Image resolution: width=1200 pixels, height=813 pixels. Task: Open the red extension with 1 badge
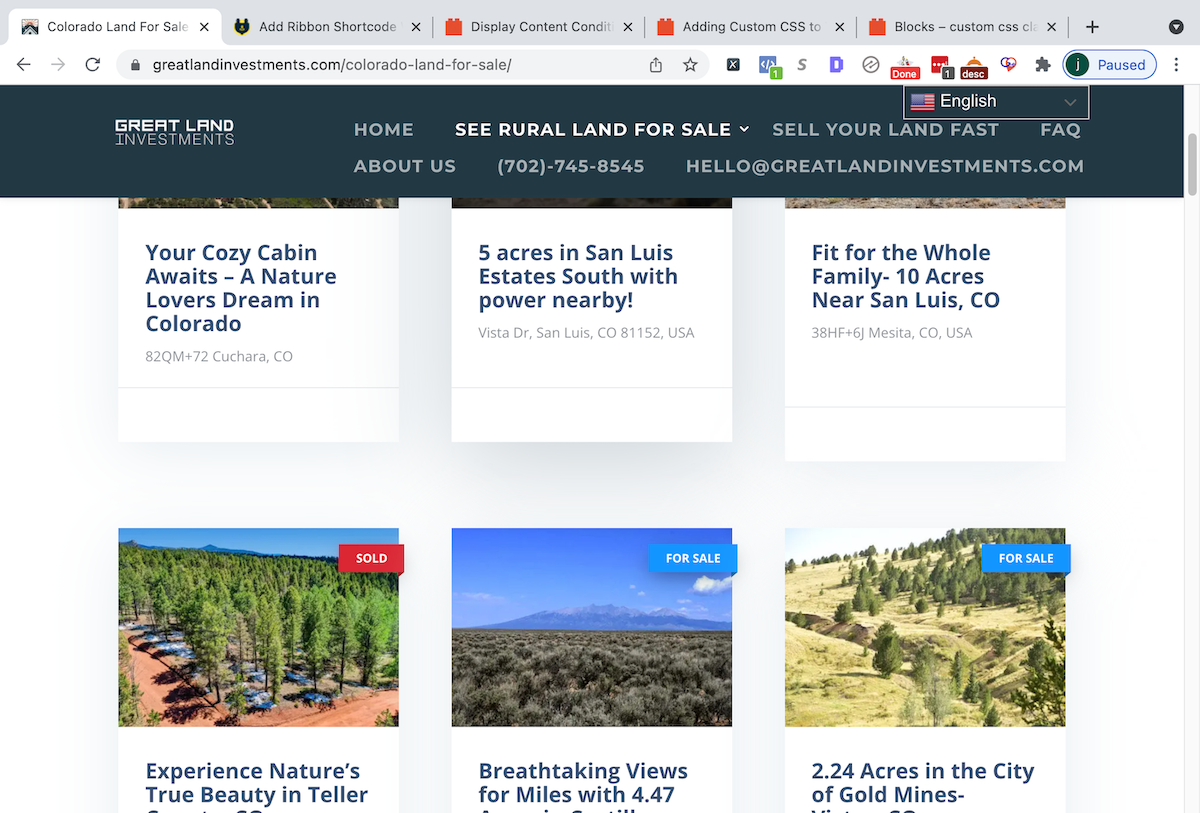point(941,67)
